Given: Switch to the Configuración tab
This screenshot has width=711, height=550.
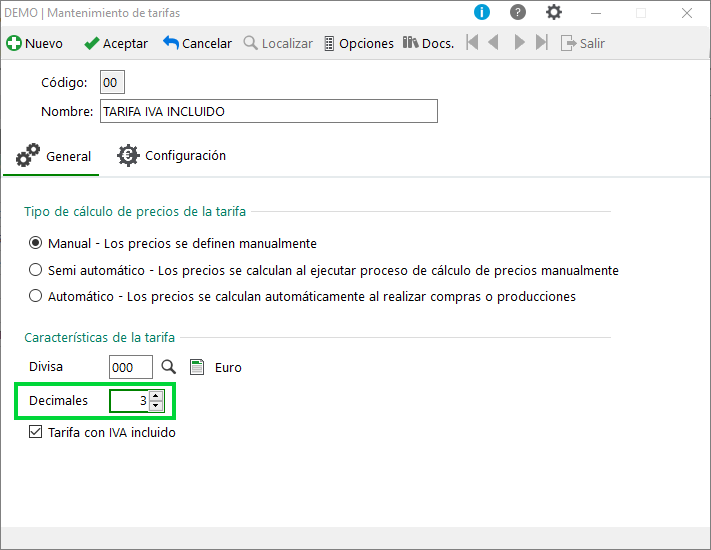Looking at the screenshot, I should point(172,156).
